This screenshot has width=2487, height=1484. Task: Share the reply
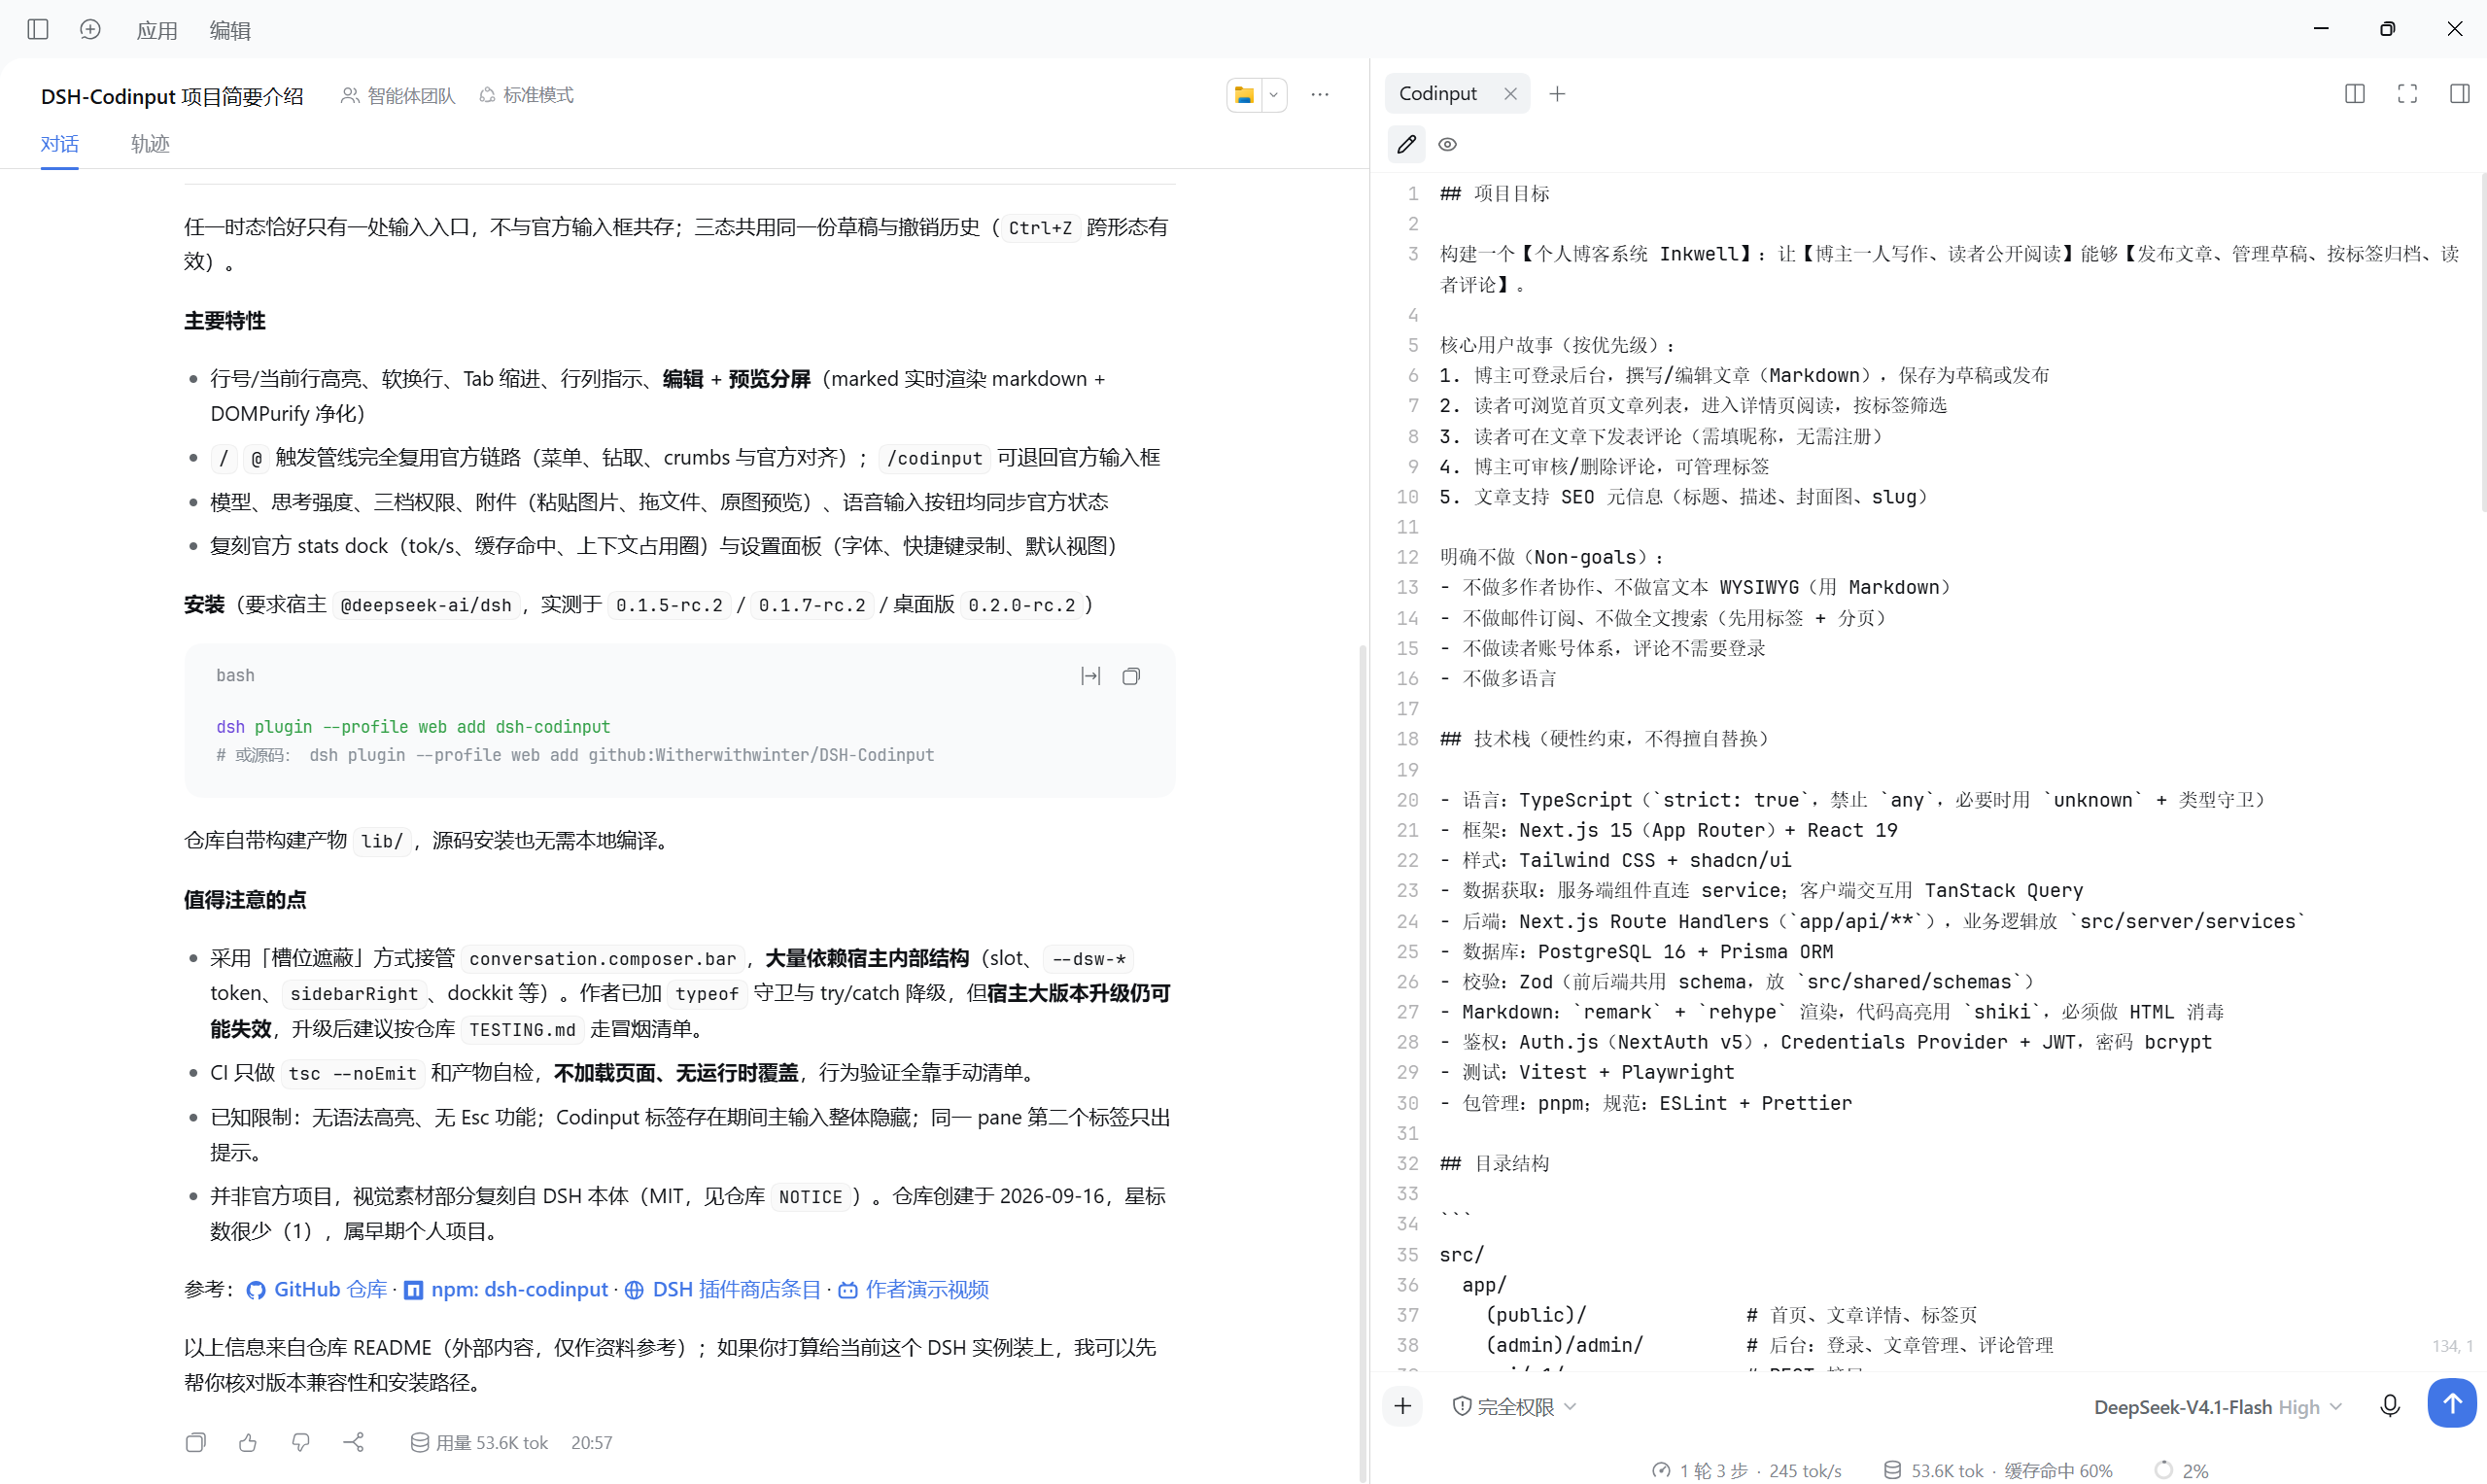[353, 1442]
